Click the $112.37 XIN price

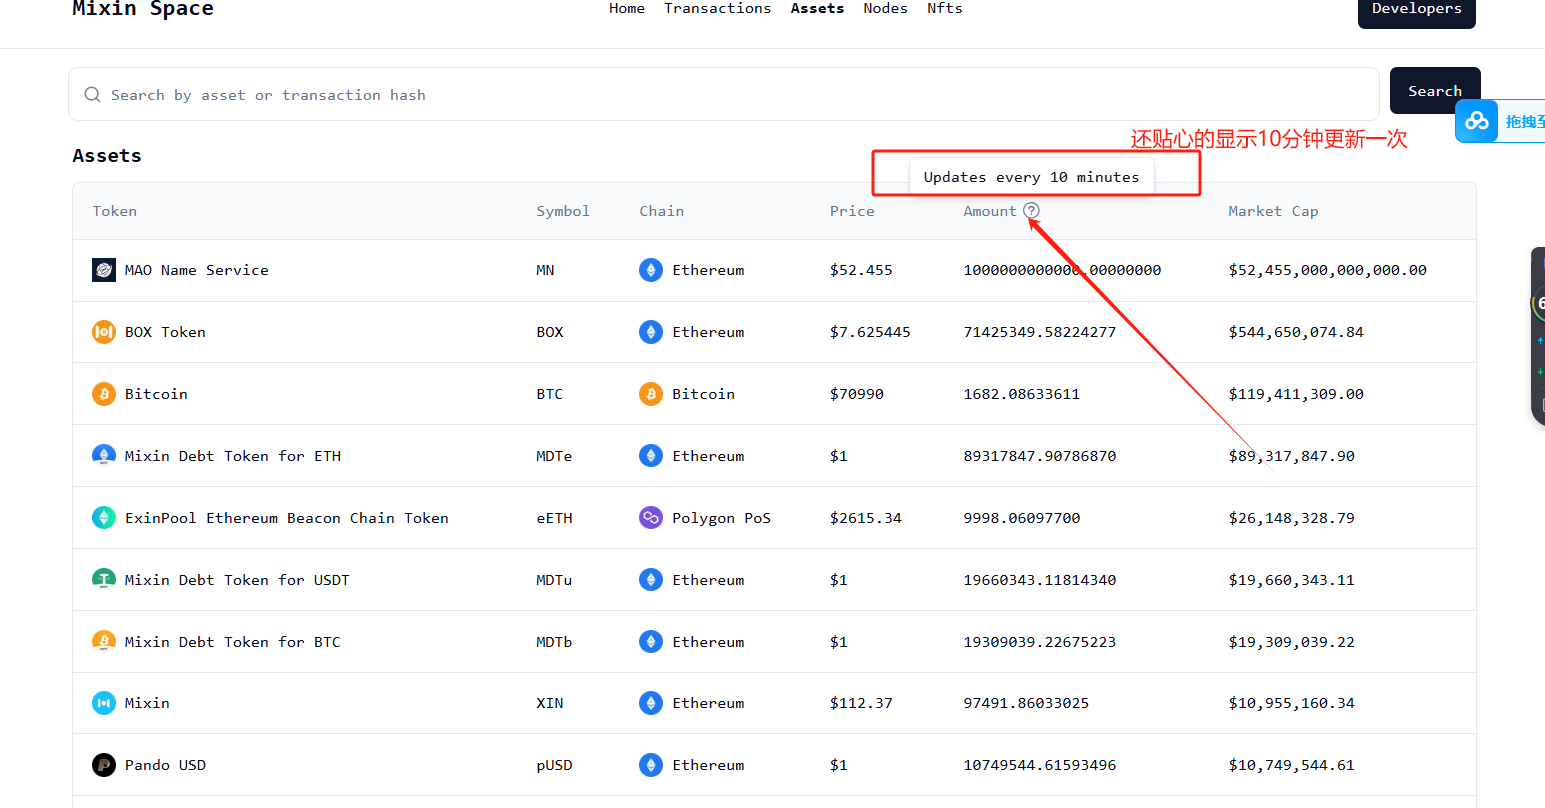[861, 703]
